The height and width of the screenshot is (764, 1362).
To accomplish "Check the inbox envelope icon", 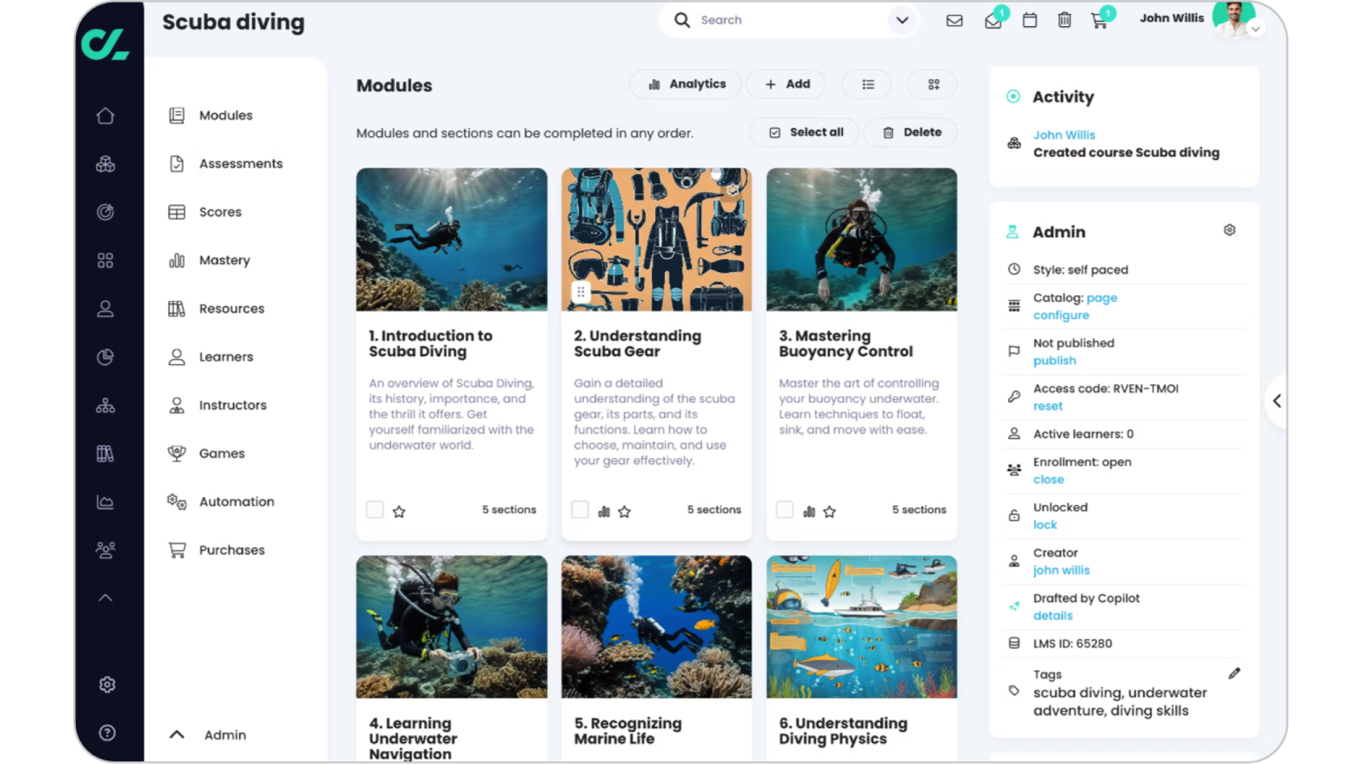I will (x=955, y=19).
